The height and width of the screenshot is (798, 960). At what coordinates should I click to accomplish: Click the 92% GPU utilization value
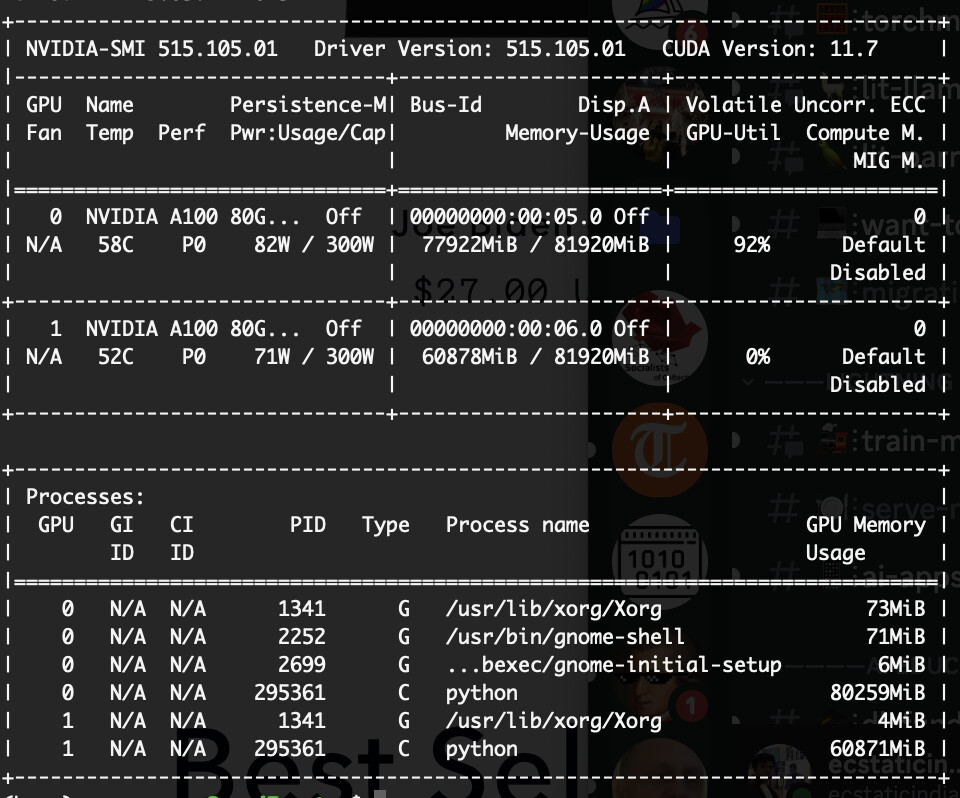click(x=752, y=245)
